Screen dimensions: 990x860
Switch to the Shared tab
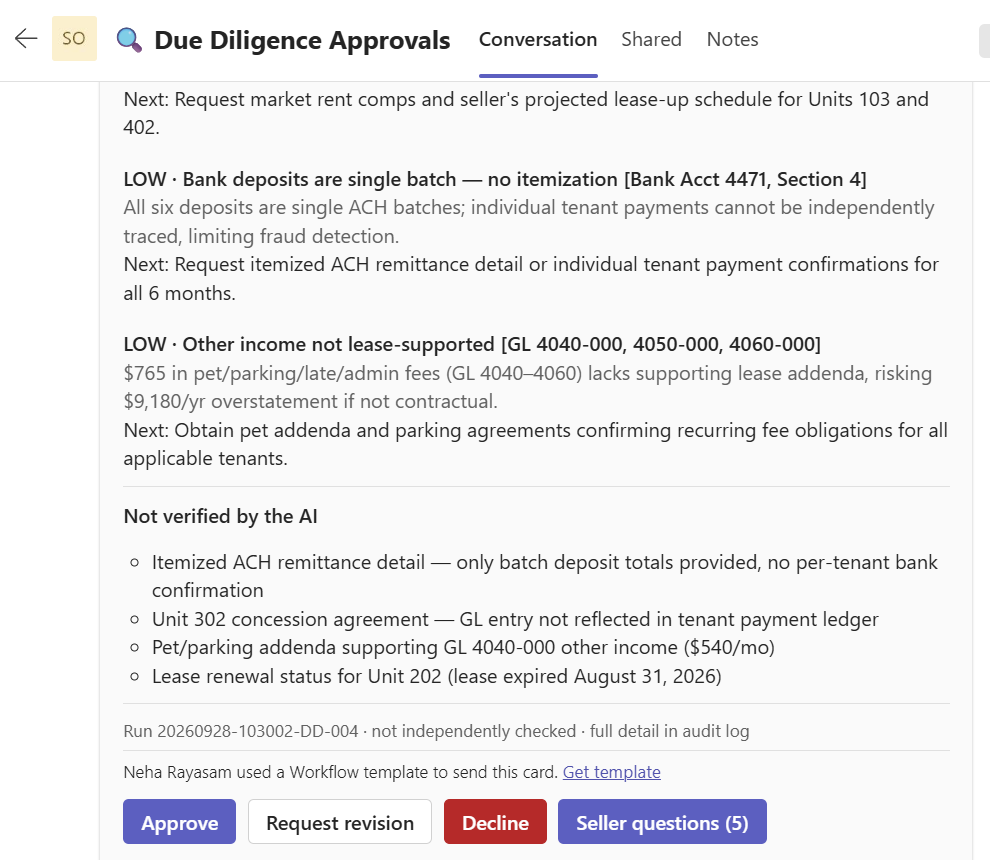pyautogui.click(x=651, y=39)
